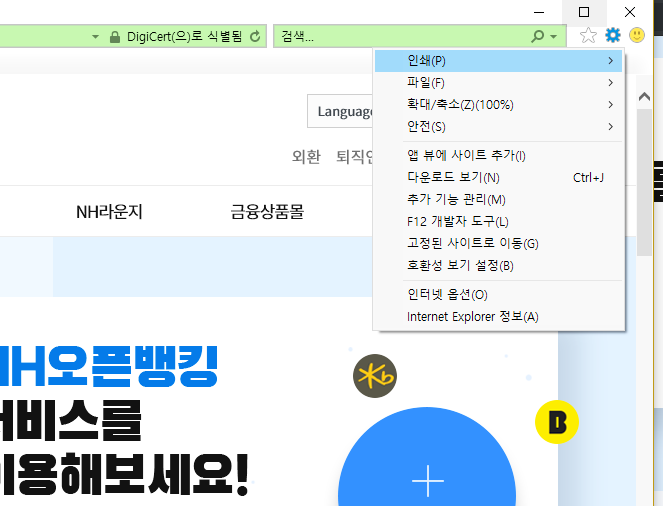Screen dimensions: 663x506
Task: Open the search provider dropdown arrow
Action: 553,37
